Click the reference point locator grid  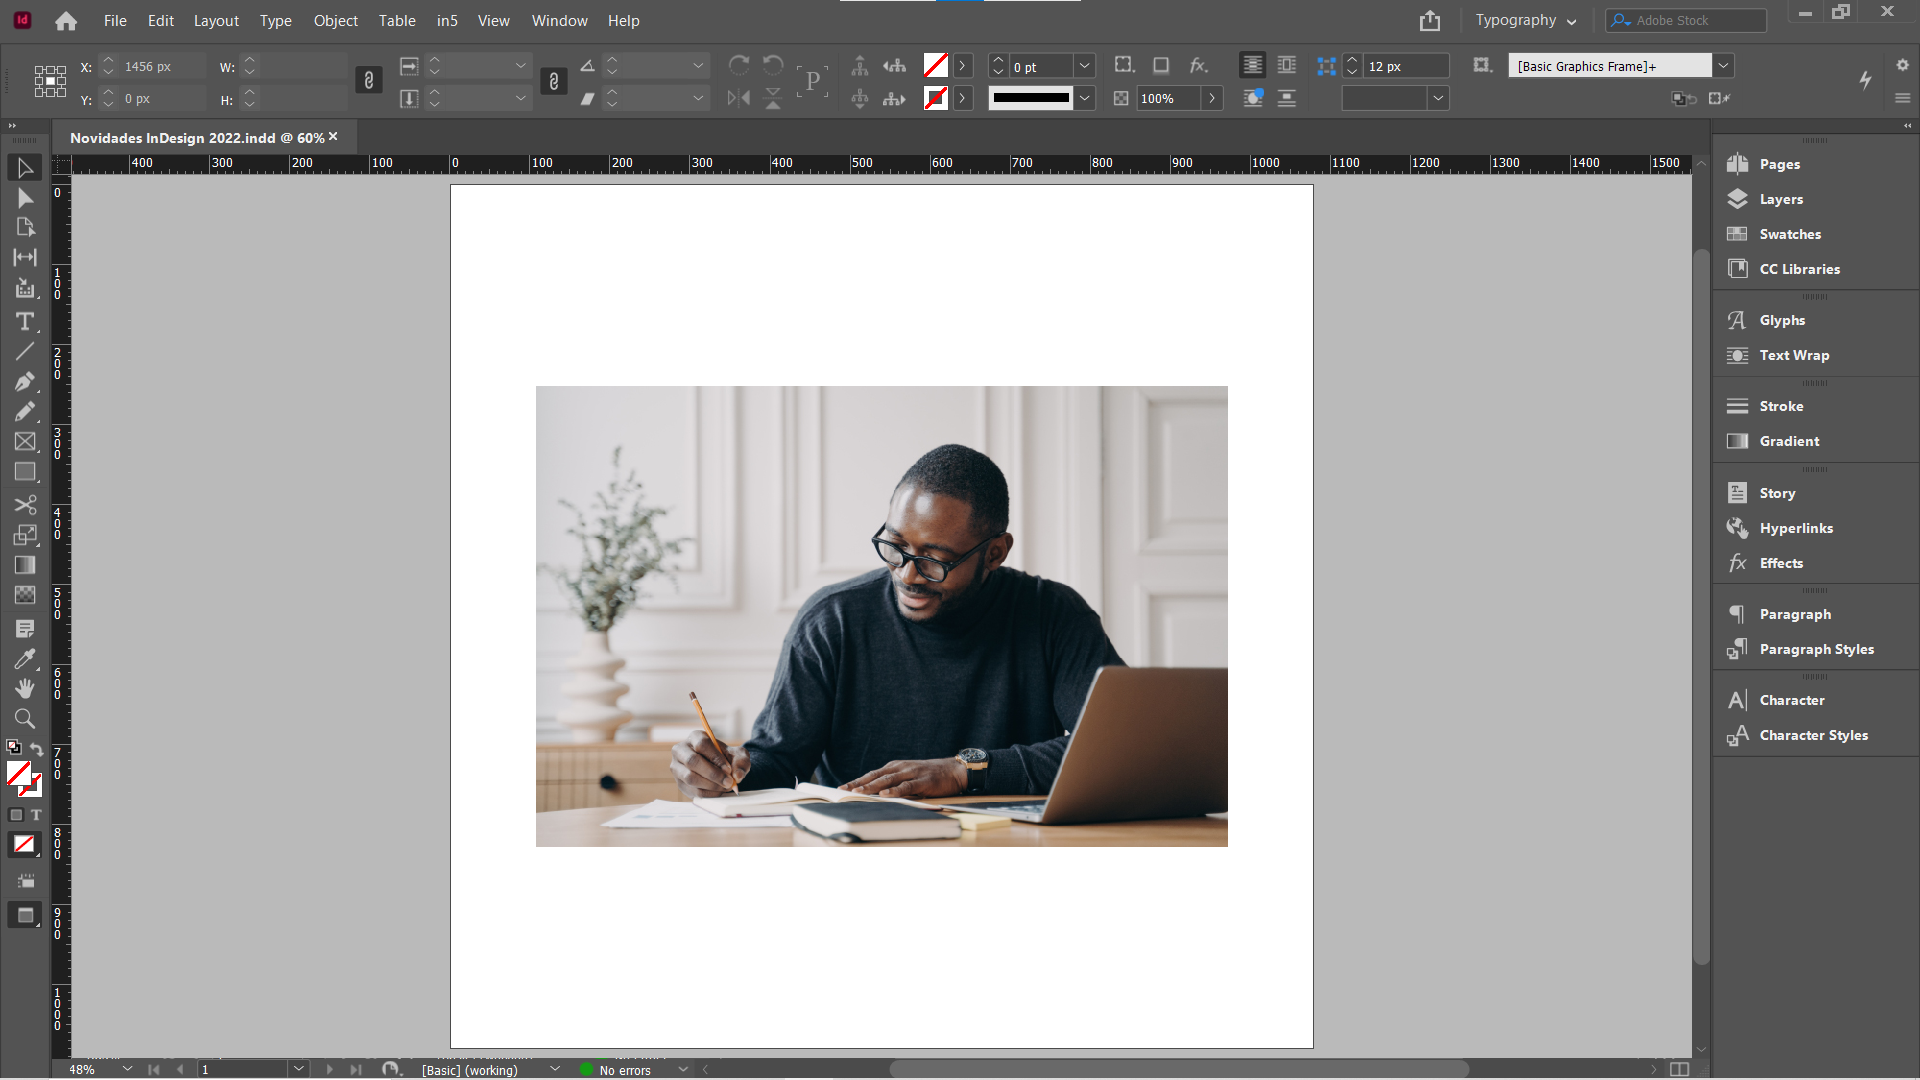coord(50,81)
